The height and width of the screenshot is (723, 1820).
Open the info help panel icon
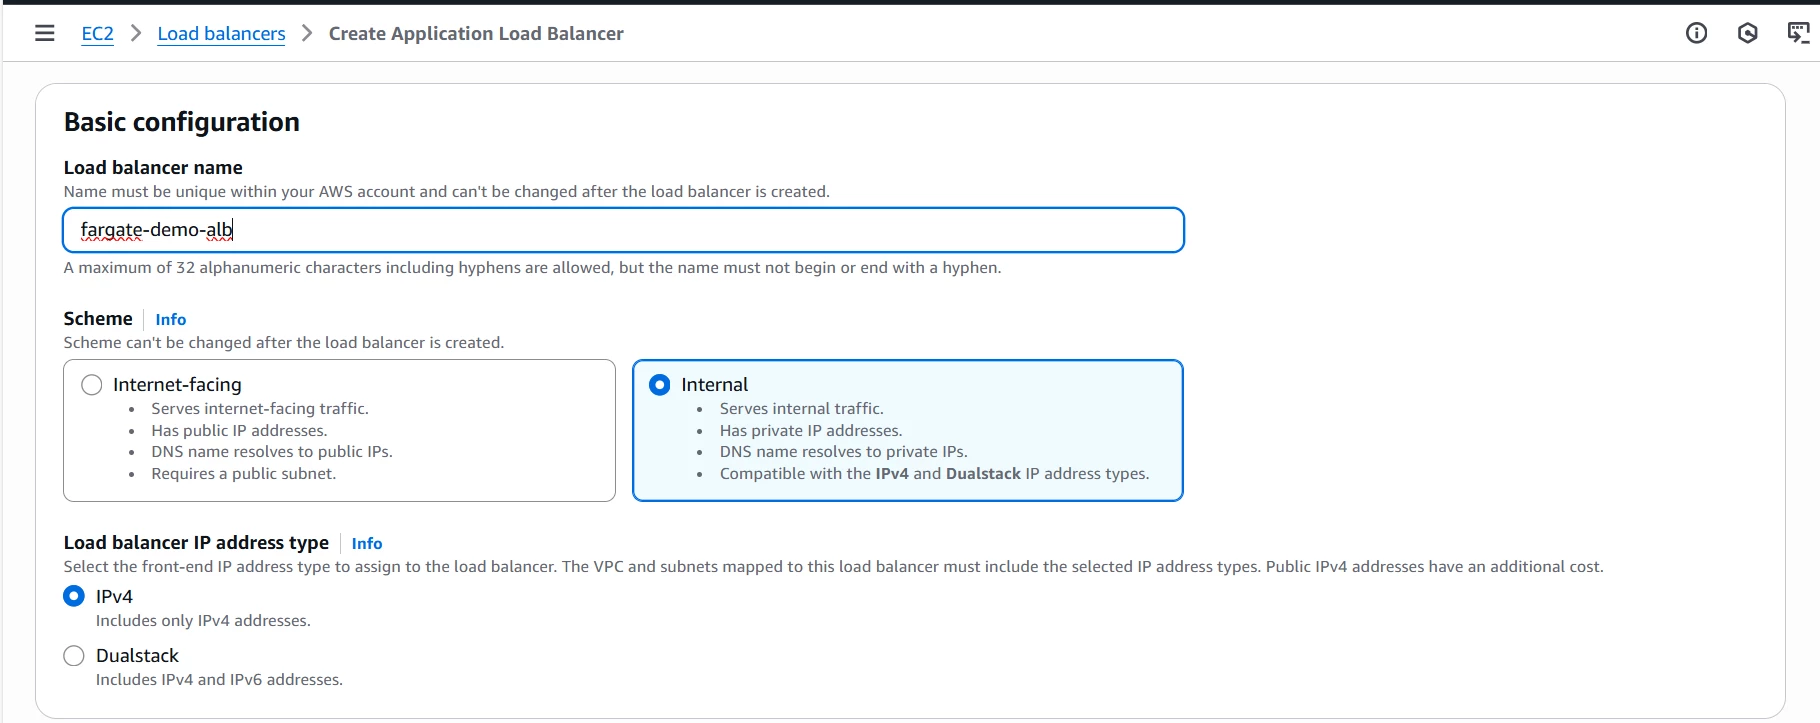click(x=1696, y=33)
